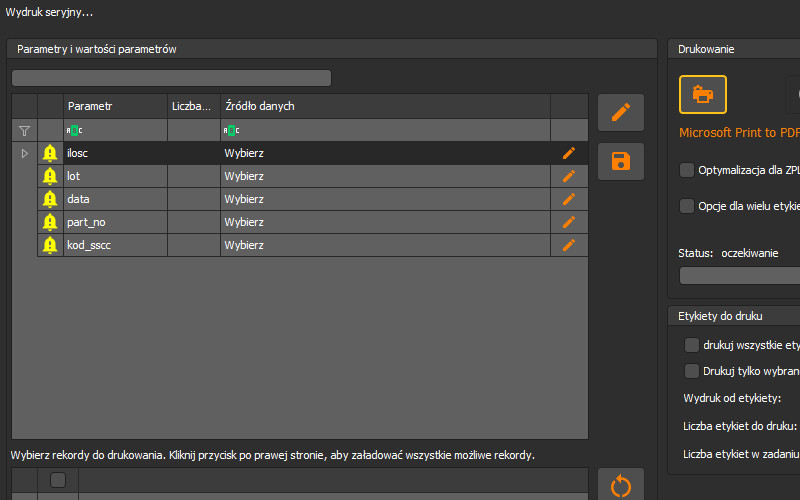Edit the kod_sscc parameter with its pencil icon
Image resolution: width=800 pixels, height=500 pixels.
click(569, 245)
